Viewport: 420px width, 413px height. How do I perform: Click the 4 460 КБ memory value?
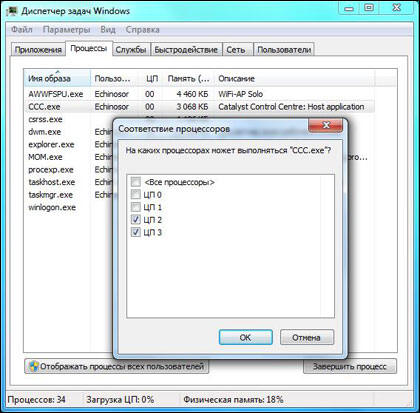192,94
